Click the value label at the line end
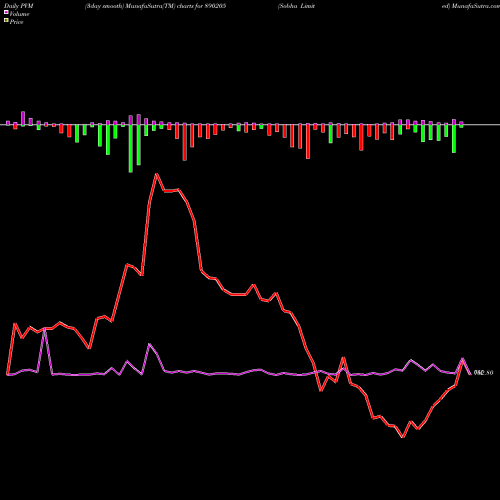The image size is (500, 500). pyautogui.click(x=483, y=373)
